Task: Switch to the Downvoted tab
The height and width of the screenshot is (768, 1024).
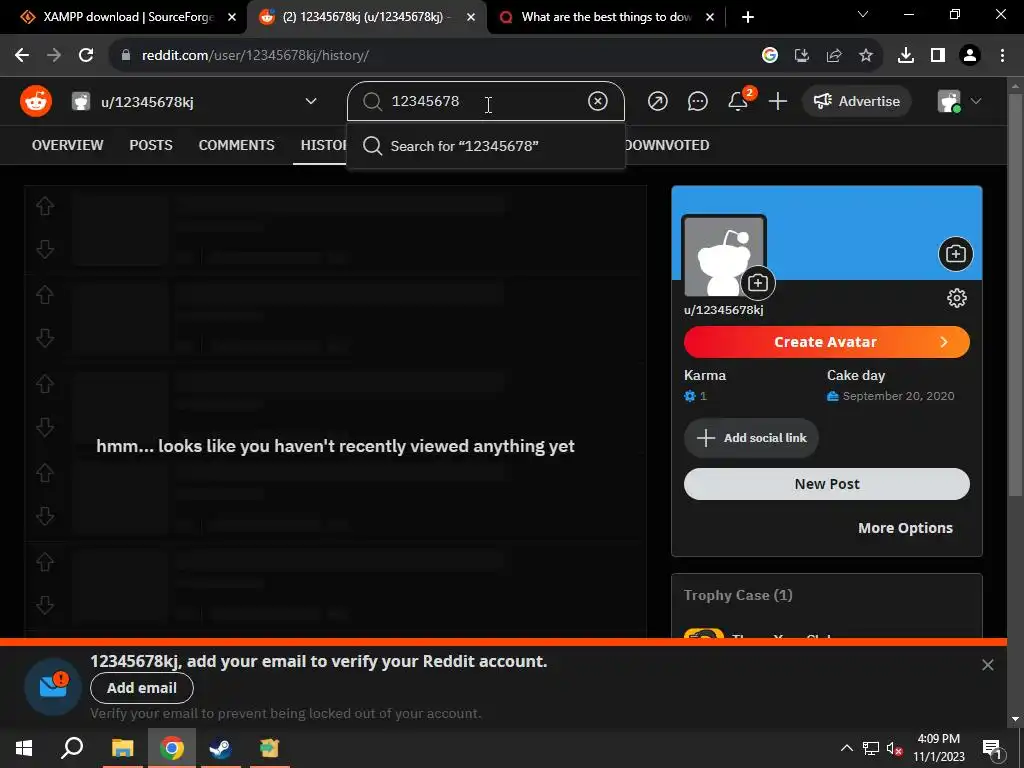Action: point(667,145)
